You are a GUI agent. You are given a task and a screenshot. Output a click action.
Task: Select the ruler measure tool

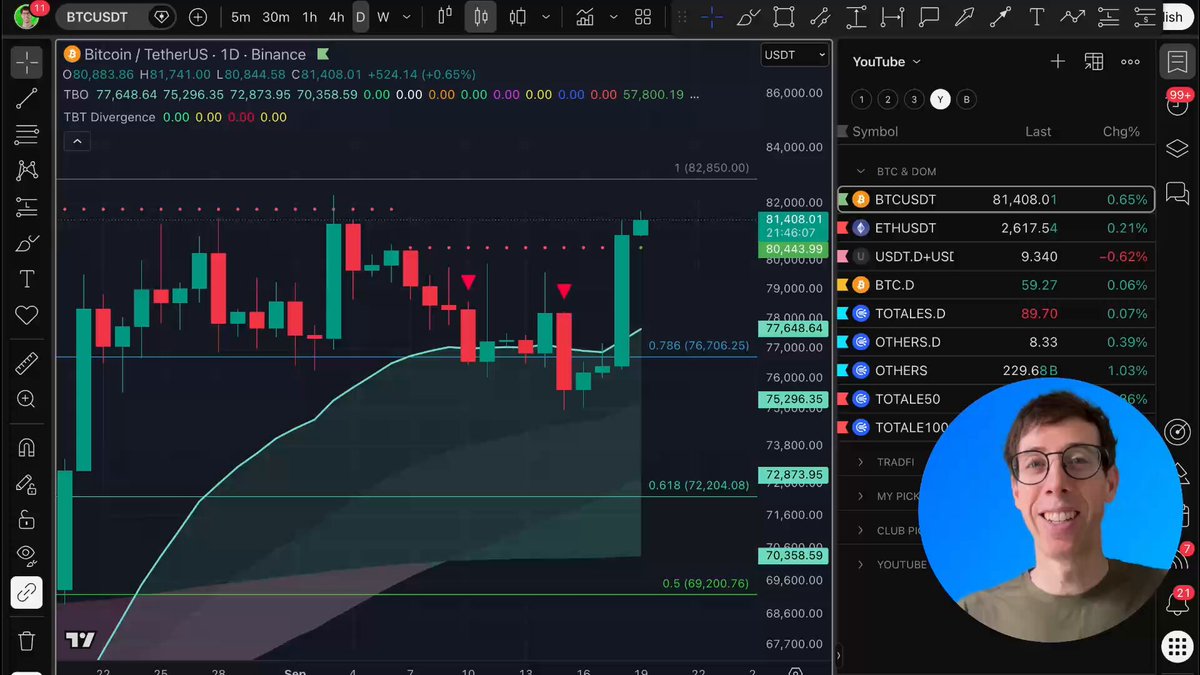(x=27, y=363)
